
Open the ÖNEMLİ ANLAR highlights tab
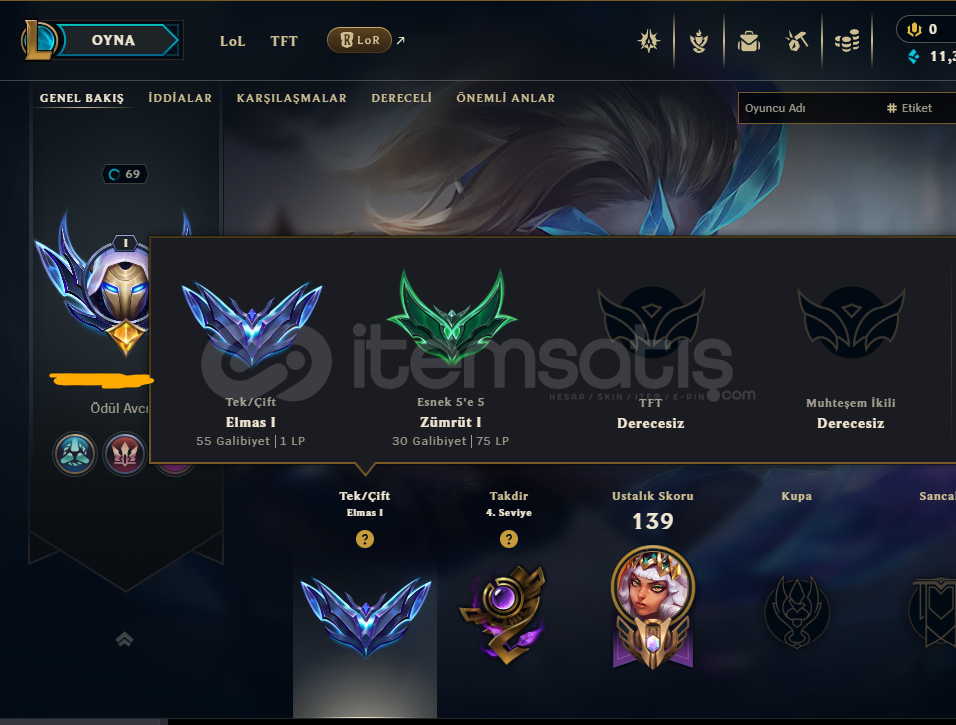[505, 98]
